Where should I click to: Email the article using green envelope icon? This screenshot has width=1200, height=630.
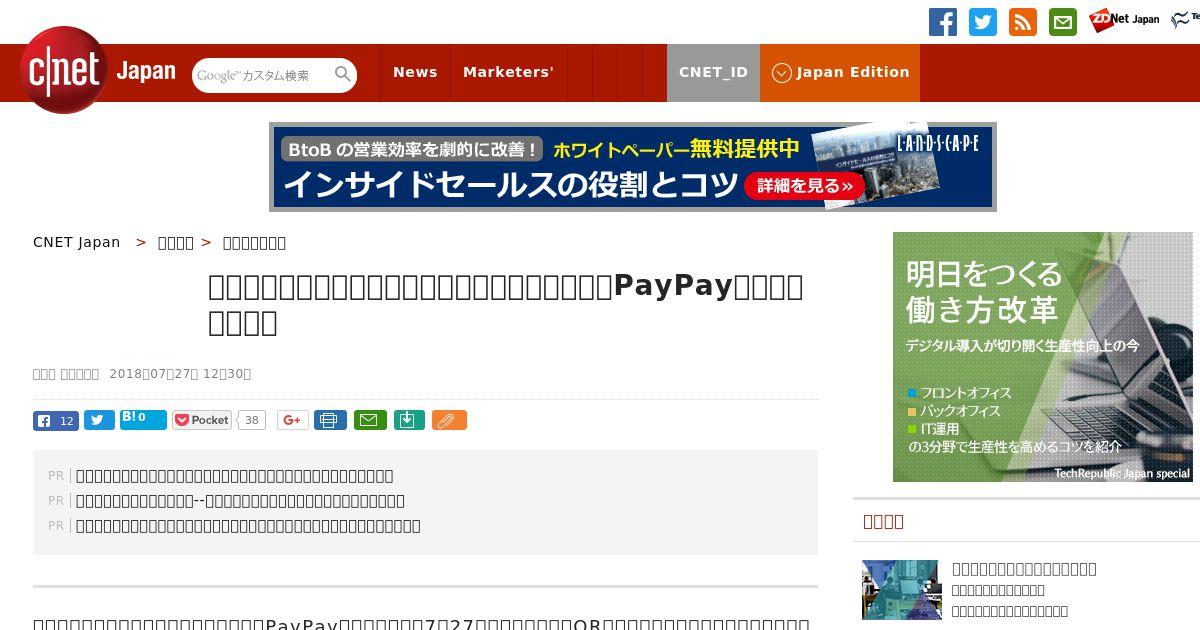pyautogui.click(x=369, y=421)
